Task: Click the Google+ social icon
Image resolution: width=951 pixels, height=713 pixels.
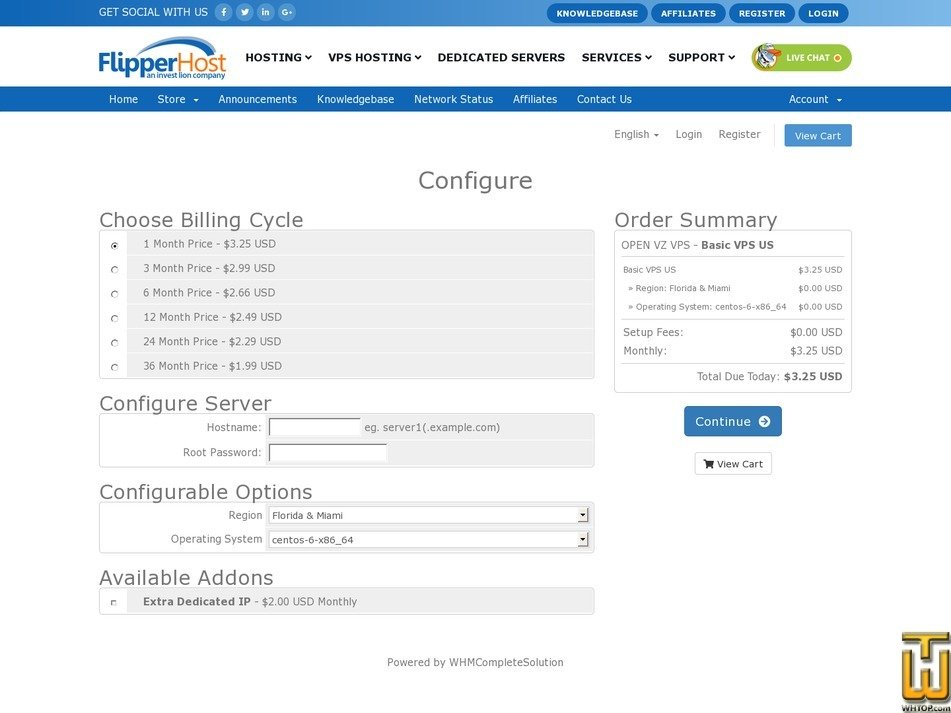Action: pyautogui.click(x=286, y=12)
